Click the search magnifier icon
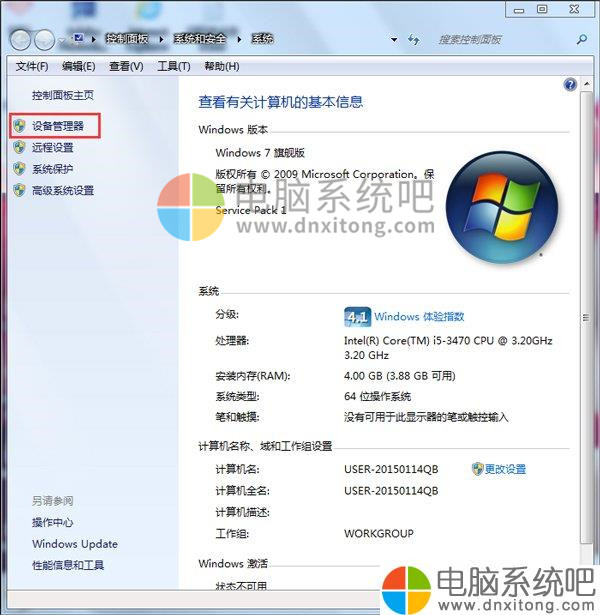The width and height of the screenshot is (600, 615). (x=582, y=39)
